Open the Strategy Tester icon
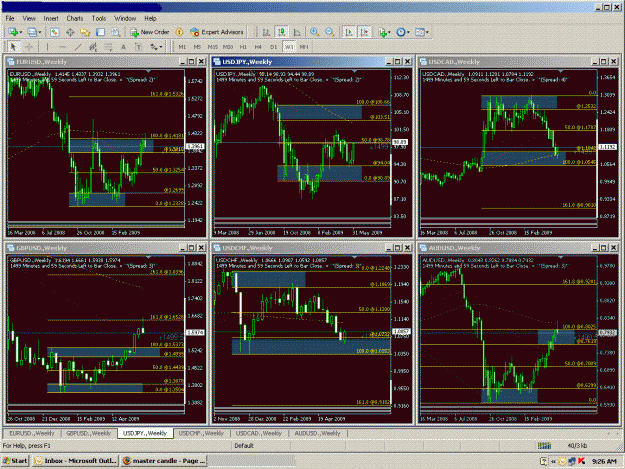625x469 pixels. [116, 32]
